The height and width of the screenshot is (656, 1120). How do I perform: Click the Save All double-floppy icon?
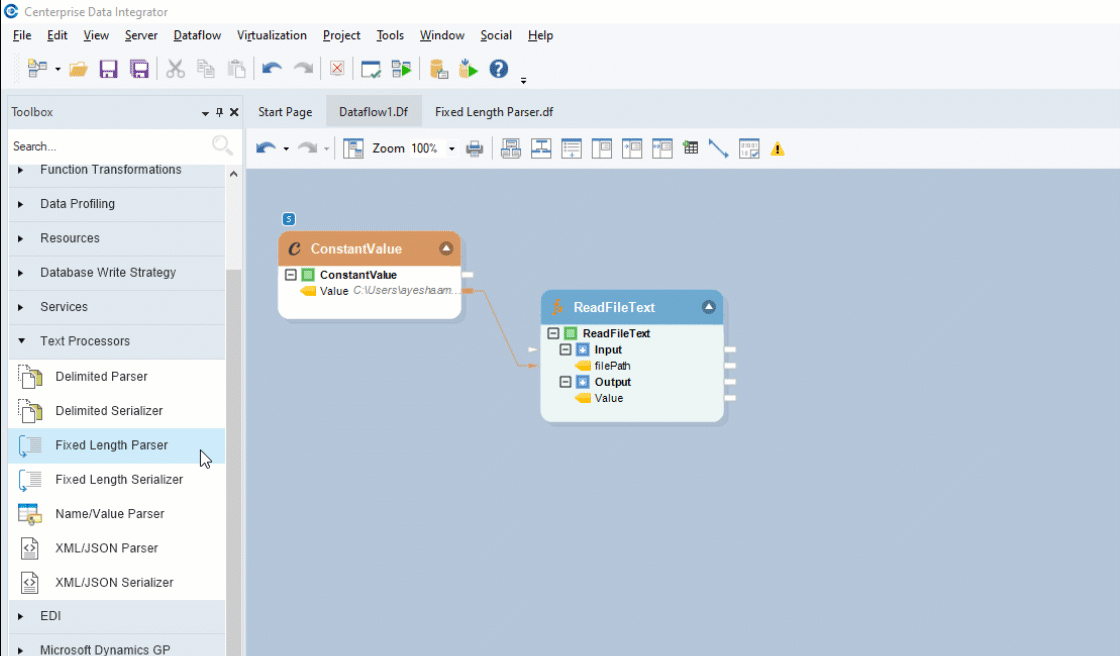(140, 69)
